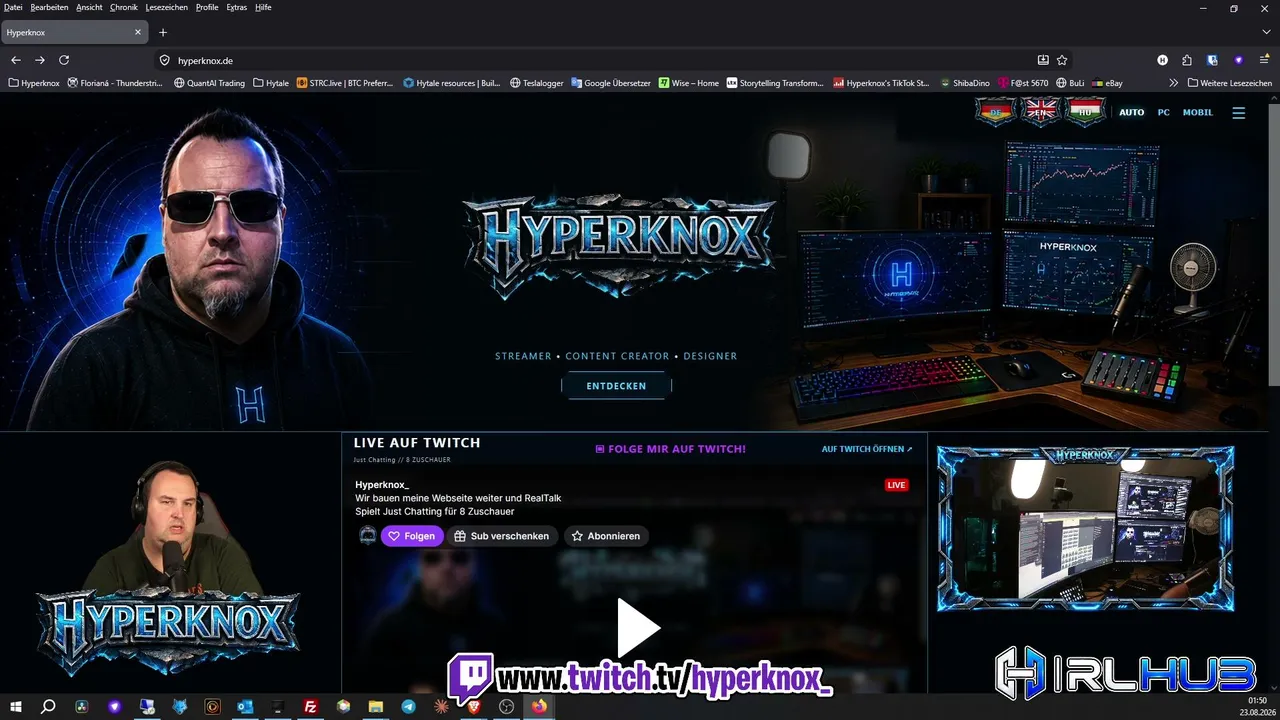
Task: Open the STRC.live bookmark
Action: pyautogui.click(x=345, y=83)
